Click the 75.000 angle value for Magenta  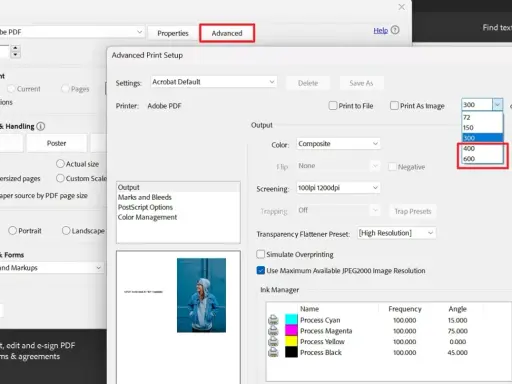coord(457,331)
